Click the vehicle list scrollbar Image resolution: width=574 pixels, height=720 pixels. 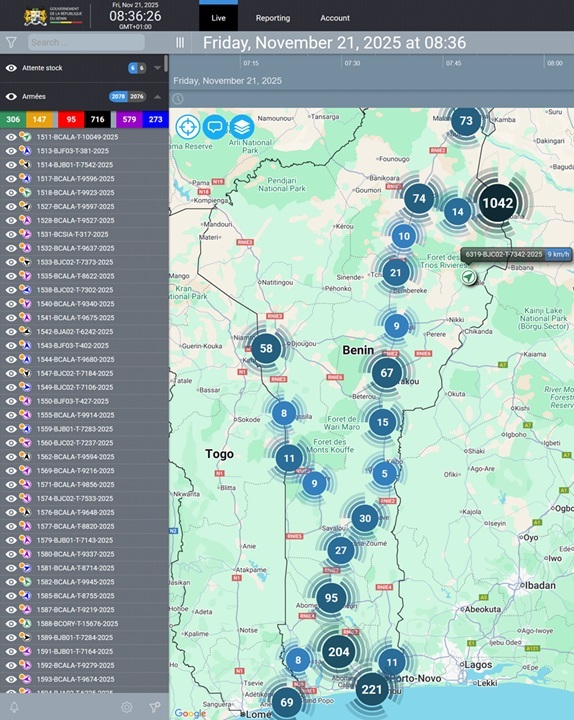pyautogui.click(x=166, y=63)
